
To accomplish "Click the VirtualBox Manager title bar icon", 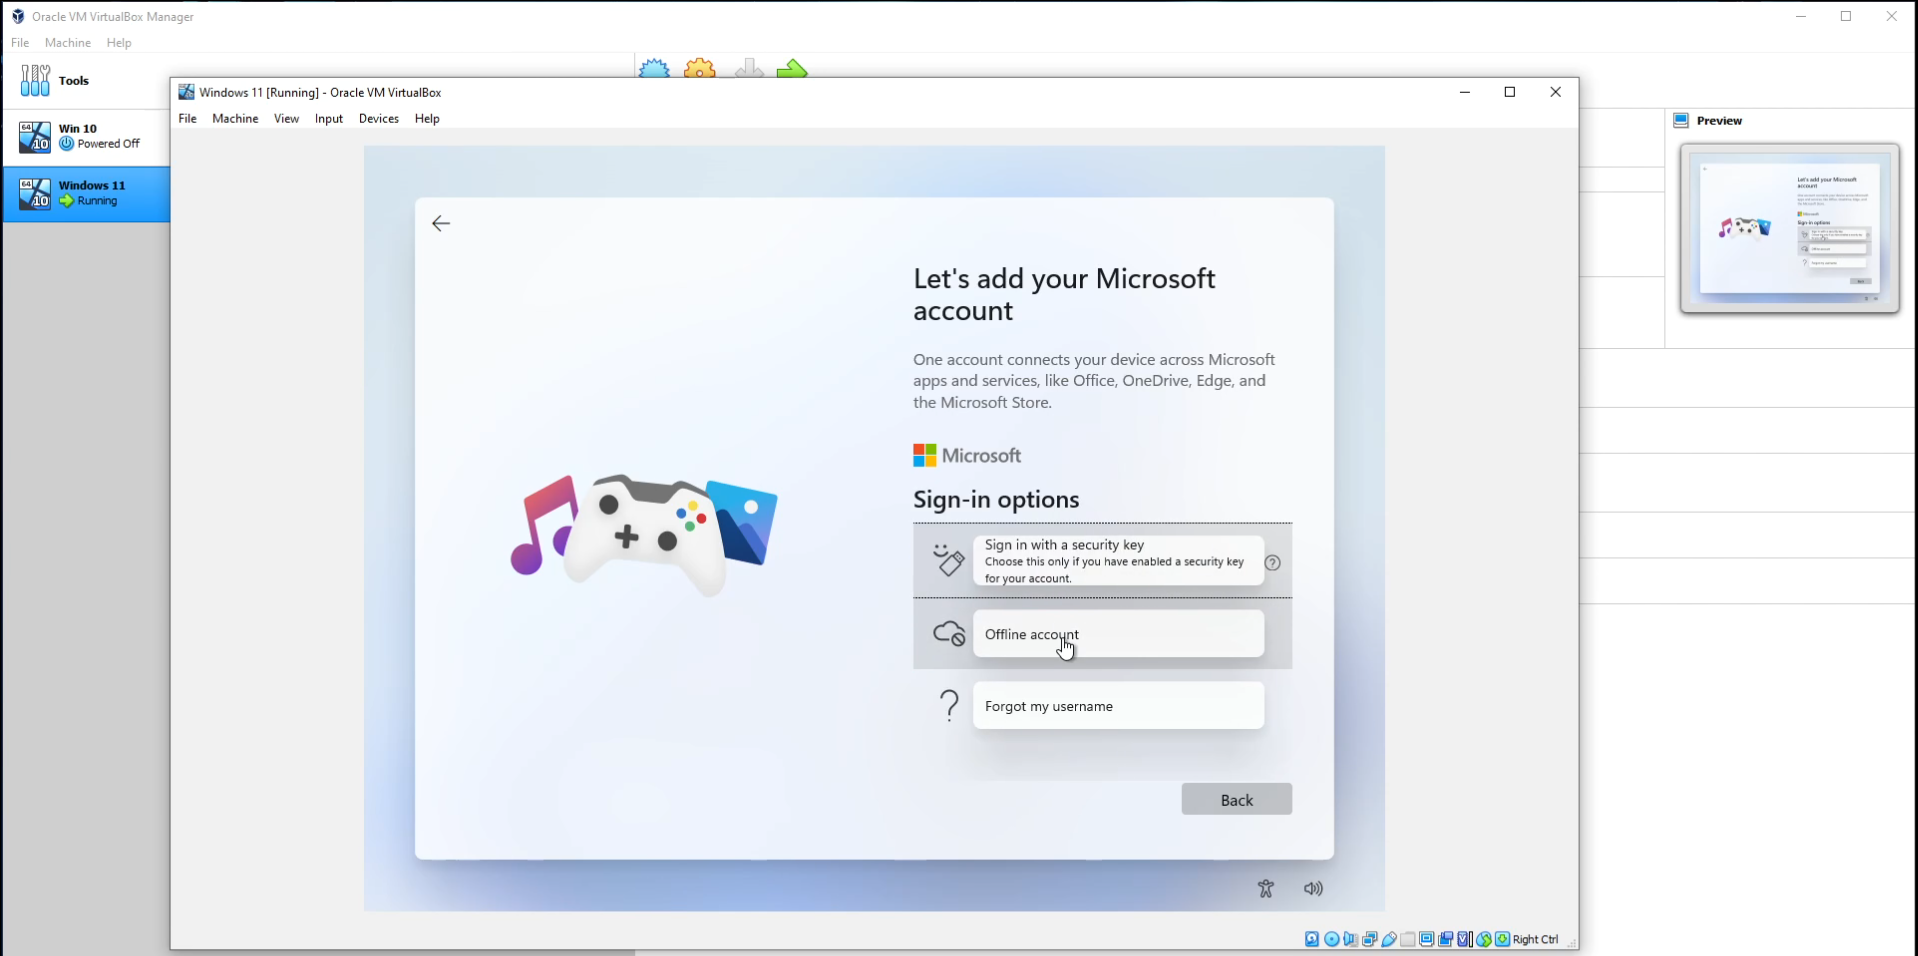I will [x=18, y=16].
